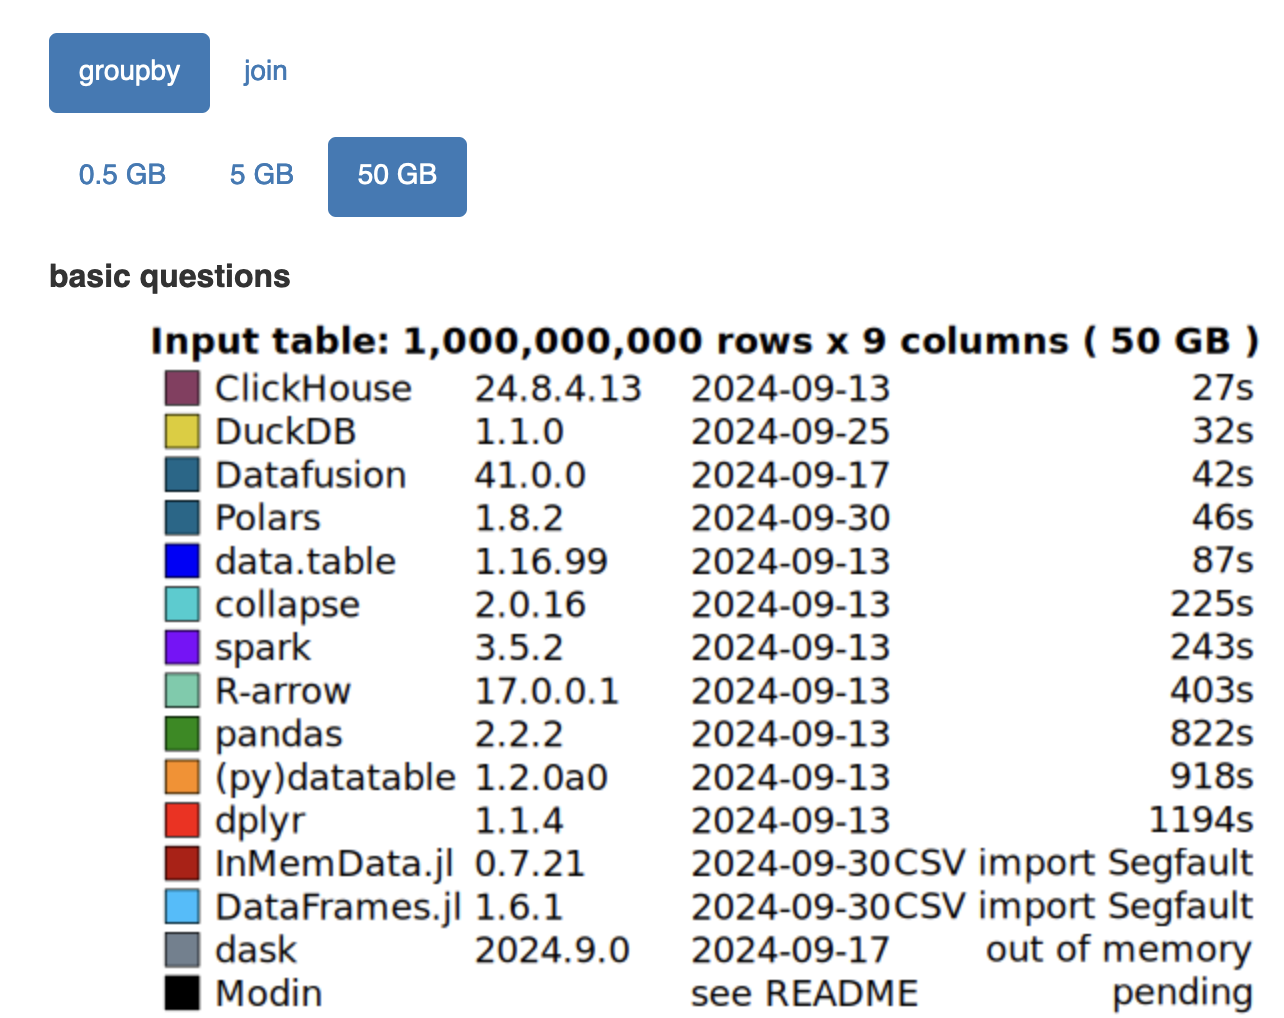Click the data.table blue color swatch
This screenshot has height=1018, width=1284.
point(182,561)
